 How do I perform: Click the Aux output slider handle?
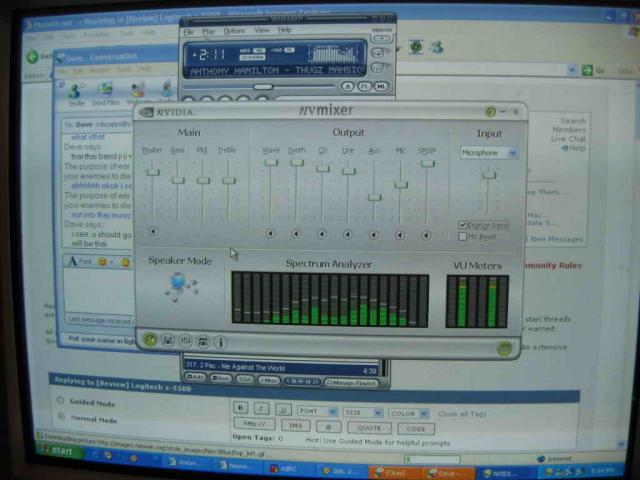(374, 197)
